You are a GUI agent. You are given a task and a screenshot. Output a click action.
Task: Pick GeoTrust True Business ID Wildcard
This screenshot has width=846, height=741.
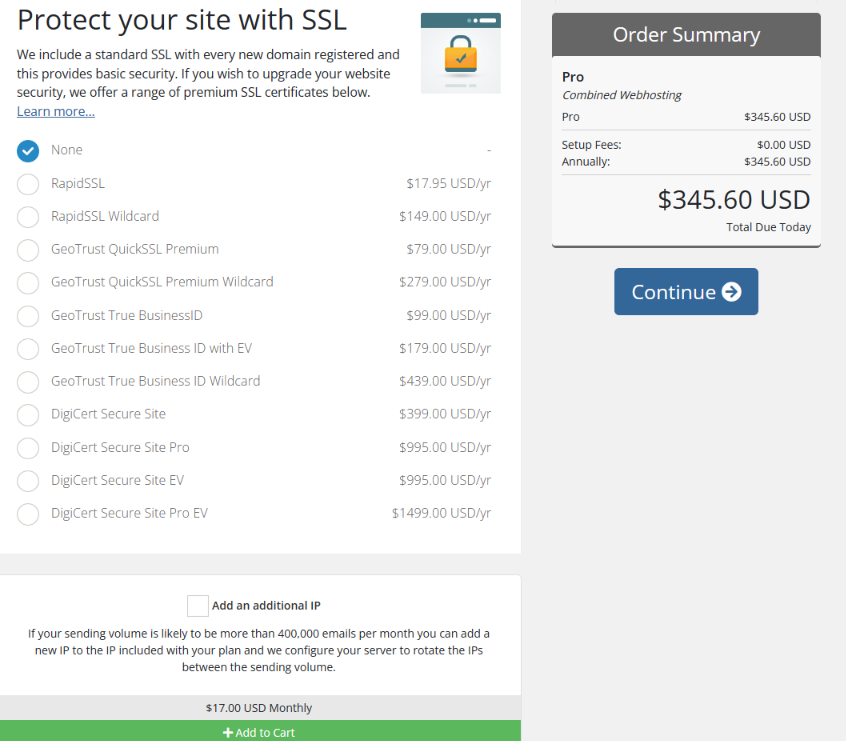pyautogui.click(x=28, y=382)
